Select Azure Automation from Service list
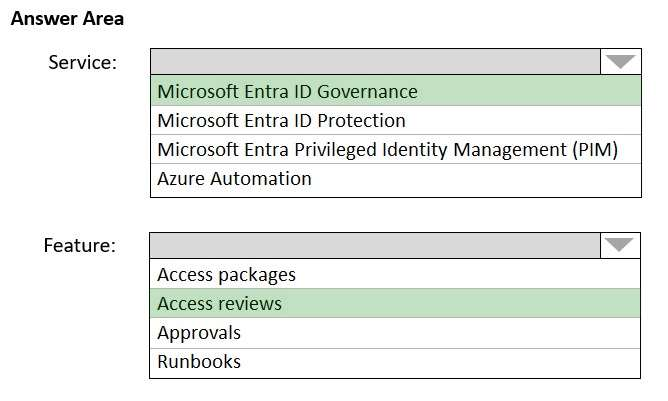The image size is (668, 401). click(x=234, y=179)
